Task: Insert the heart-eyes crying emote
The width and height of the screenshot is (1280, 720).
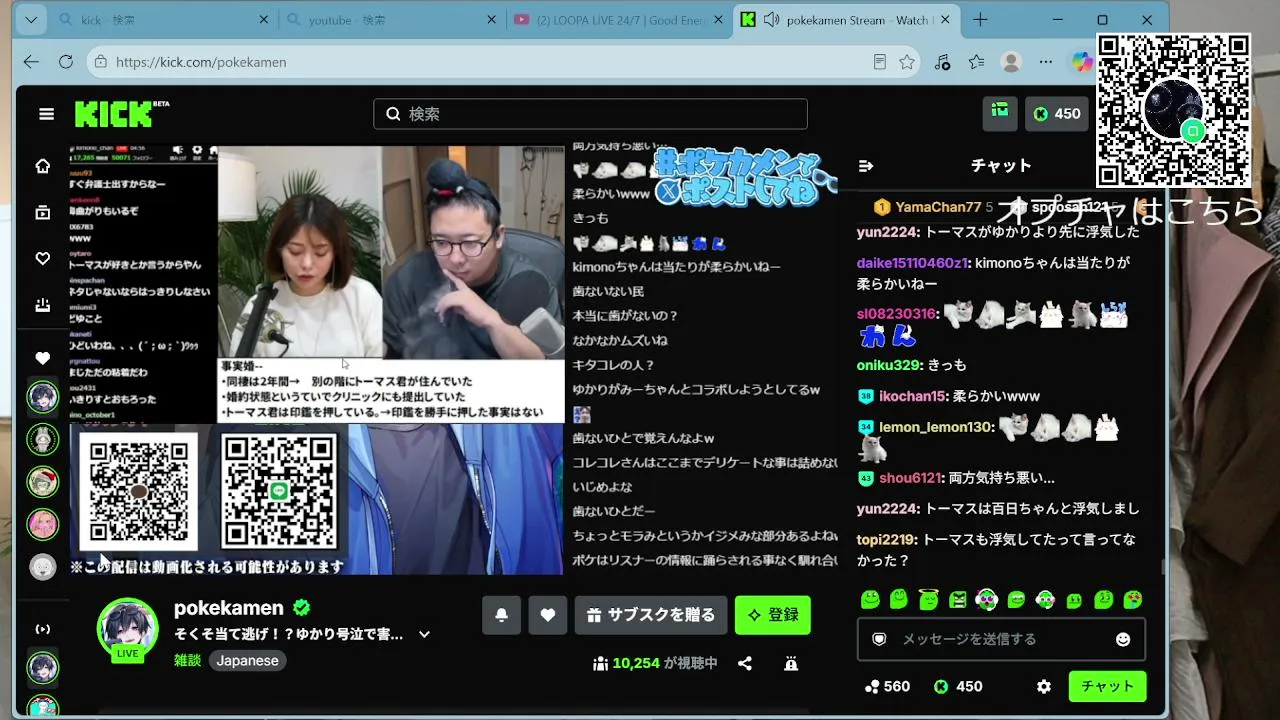Action: click(x=1133, y=600)
